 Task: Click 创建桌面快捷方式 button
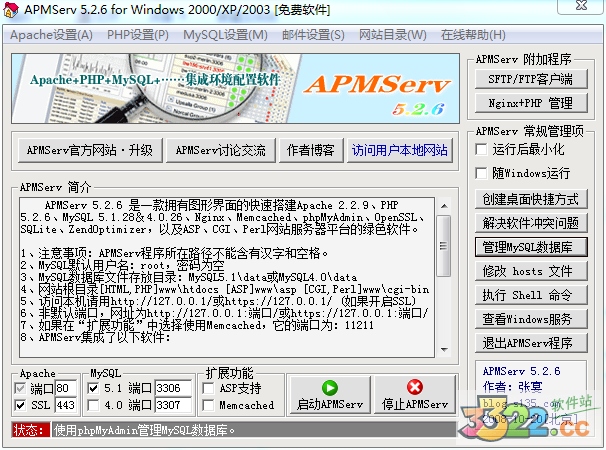point(531,199)
